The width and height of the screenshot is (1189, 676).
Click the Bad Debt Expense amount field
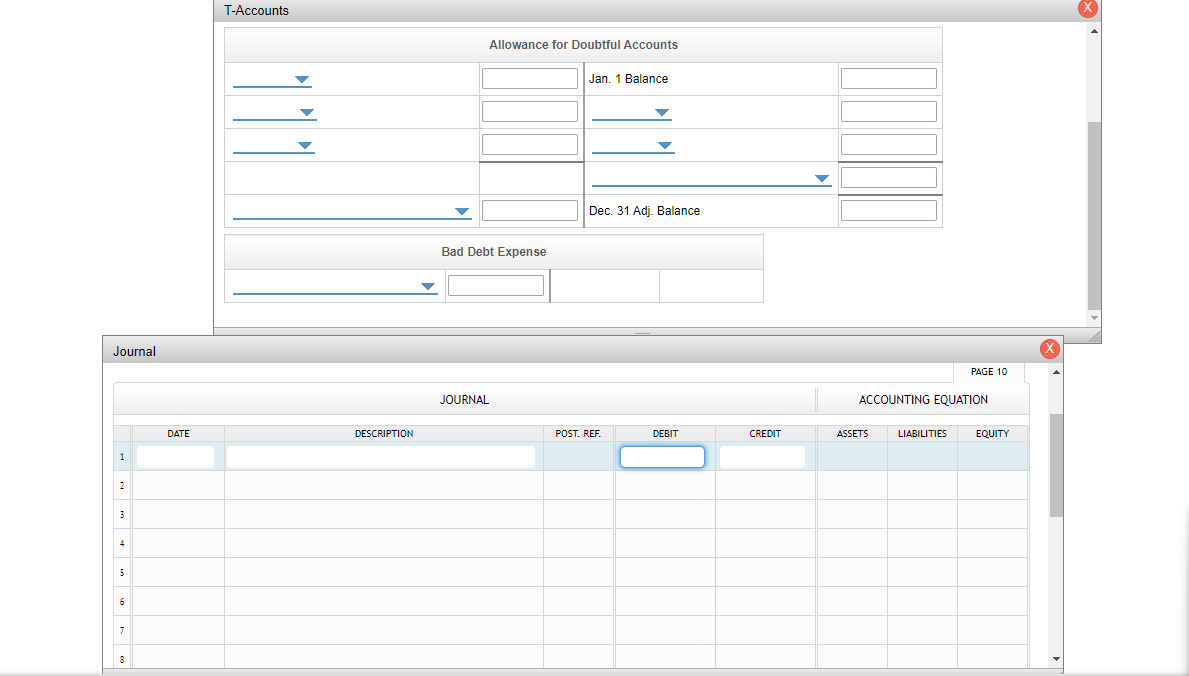pyautogui.click(x=496, y=286)
